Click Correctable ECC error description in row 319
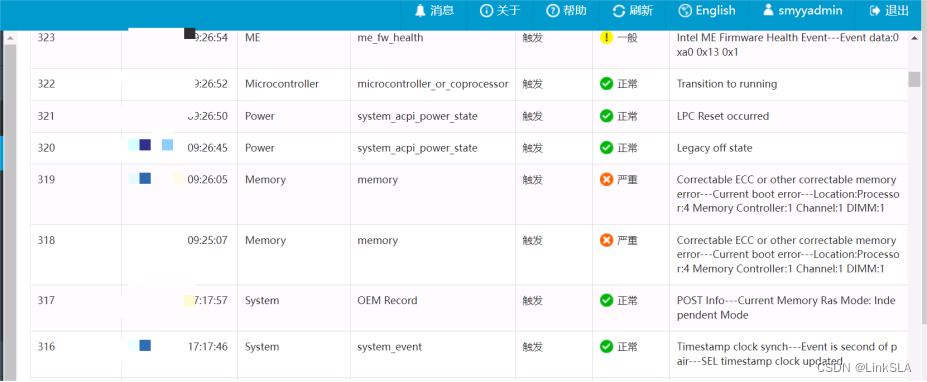This screenshot has width=927, height=382. pyautogui.click(x=787, y=194)
